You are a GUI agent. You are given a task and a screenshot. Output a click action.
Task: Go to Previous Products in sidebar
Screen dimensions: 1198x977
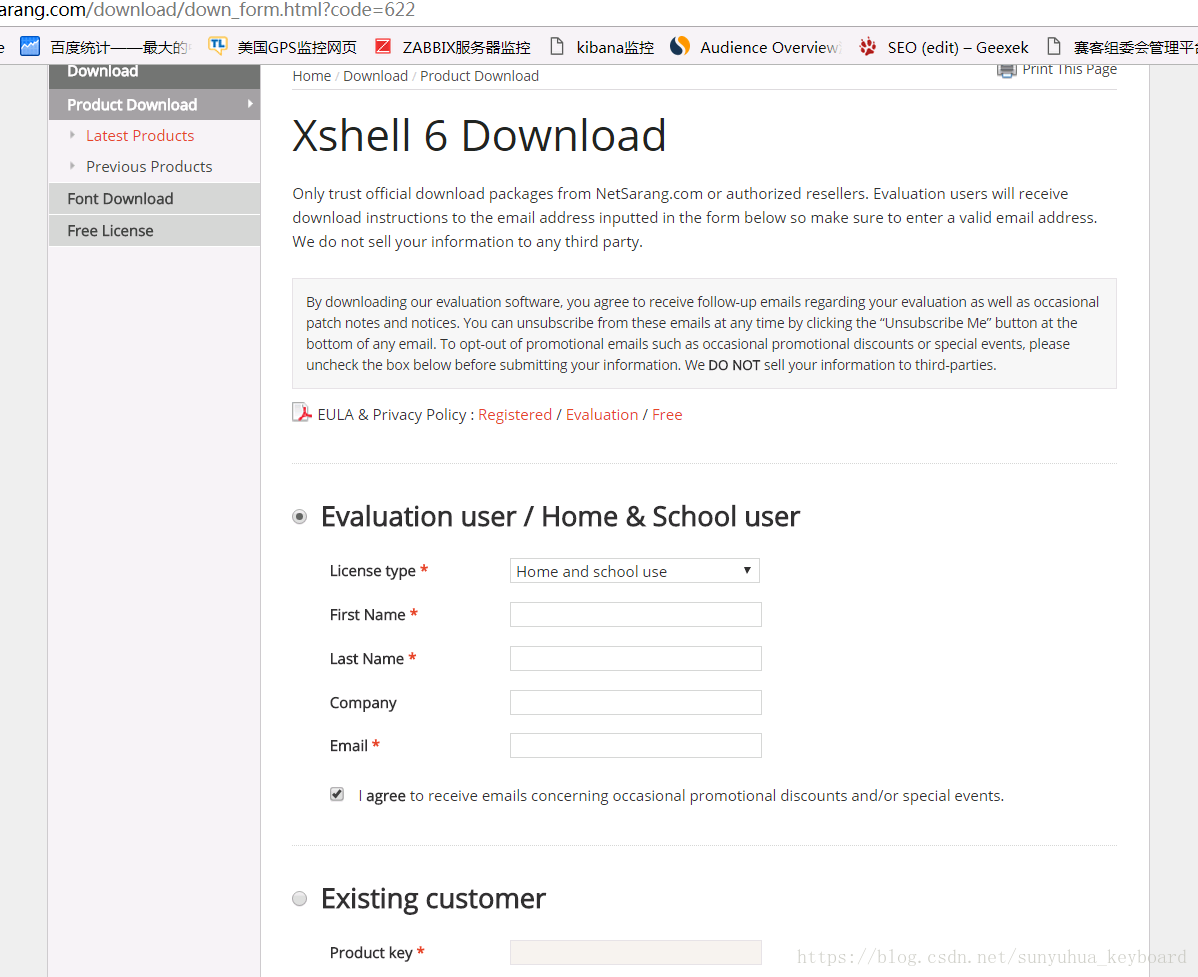149,167
